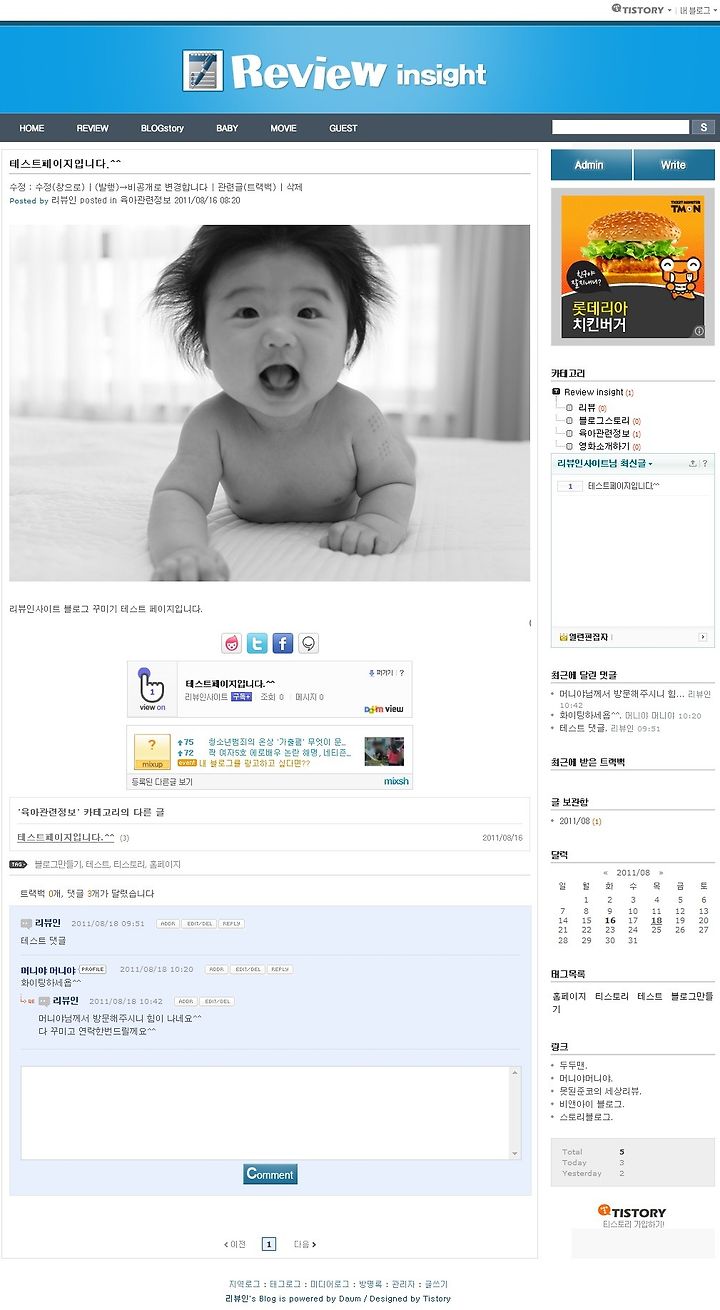Screen dimensions: 720x1310
Task: Expand the 리뷰인사이트님 최신글 dropdown
Action: pos(605,464)
